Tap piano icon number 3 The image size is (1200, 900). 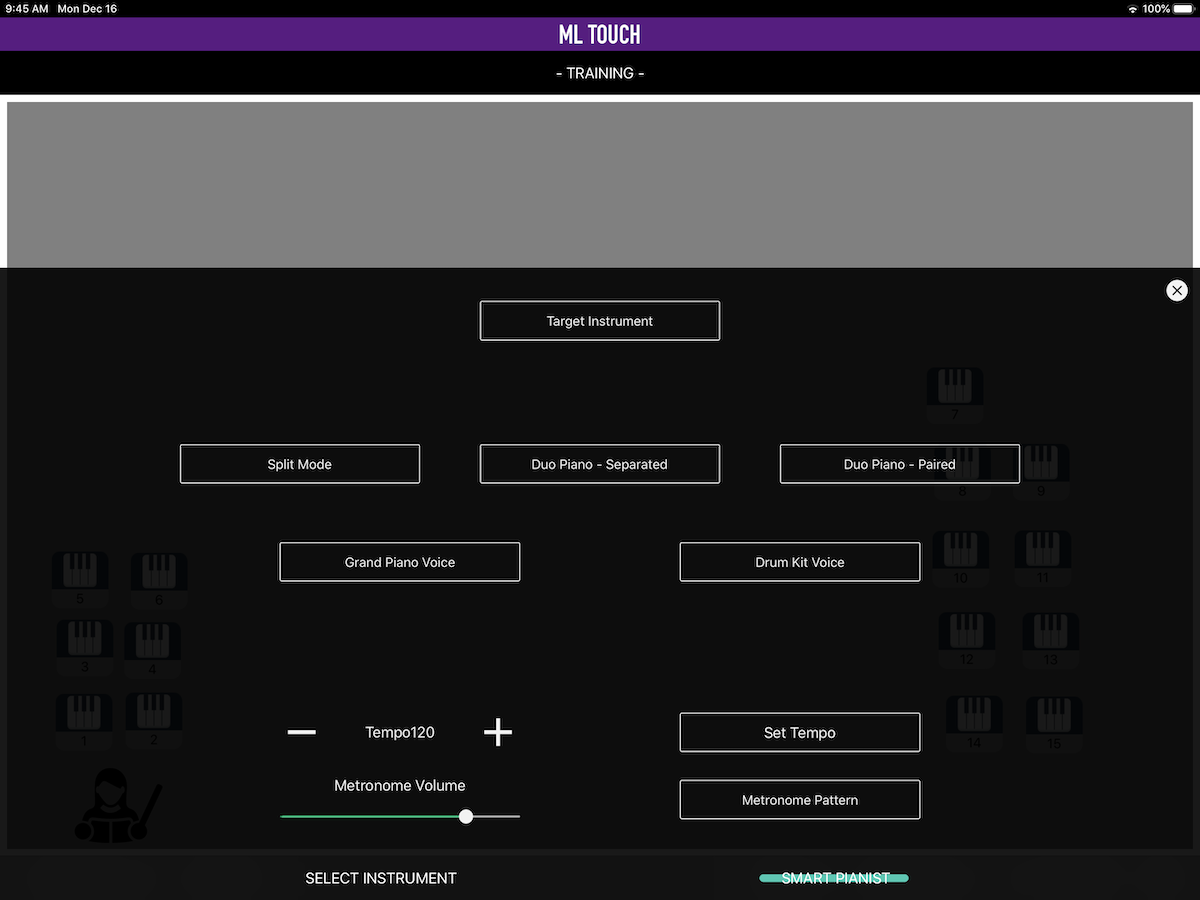coord(84,648)
